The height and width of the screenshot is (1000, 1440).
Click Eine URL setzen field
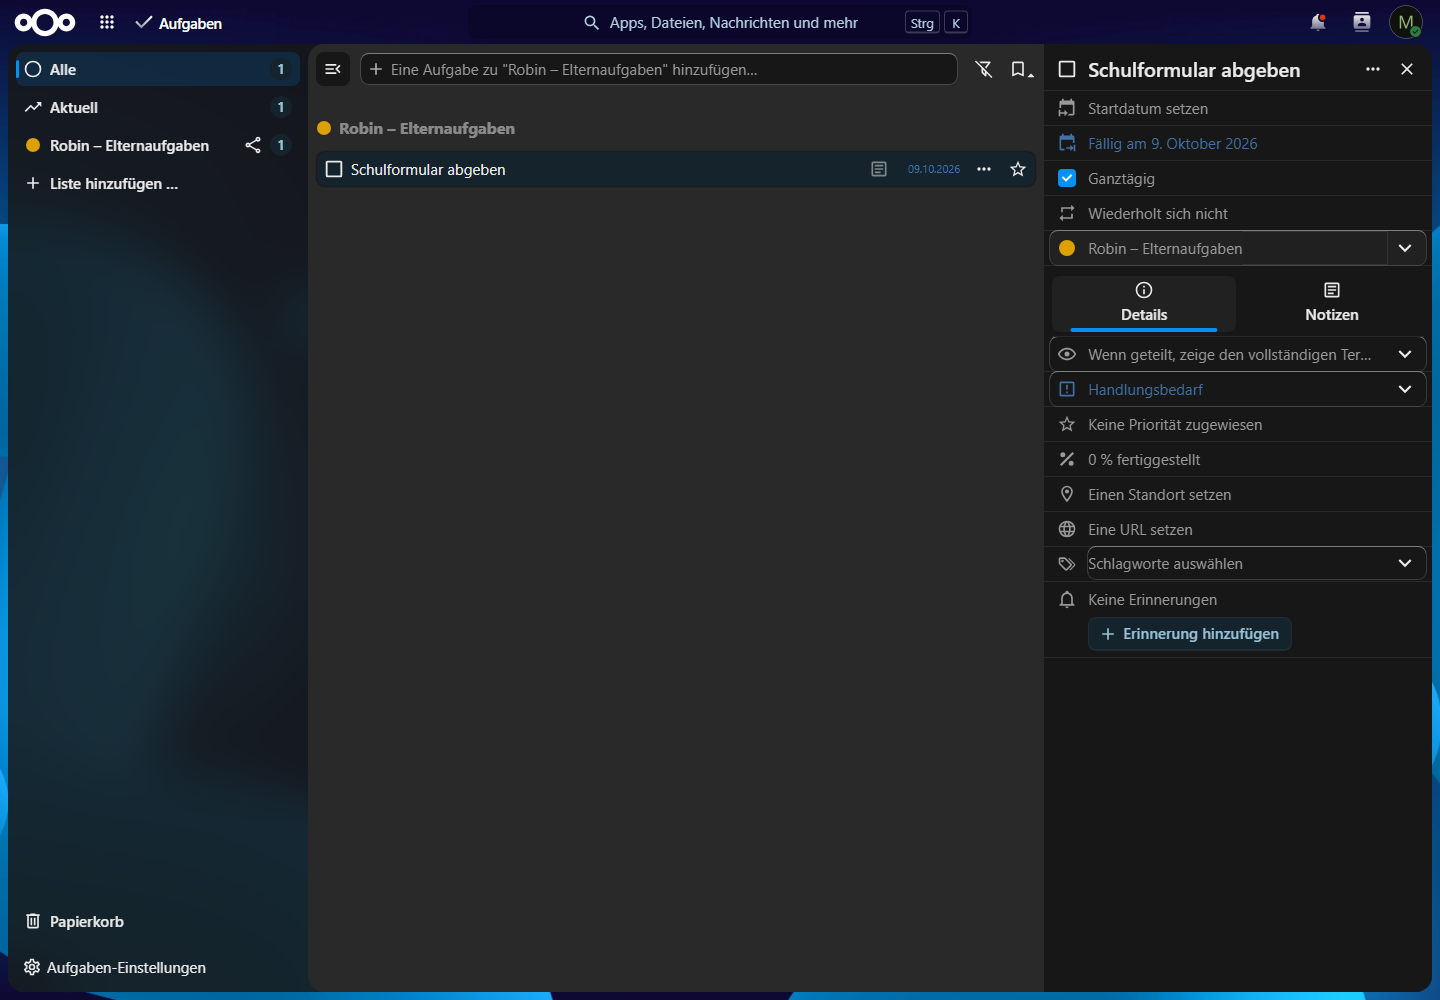click(1238, 529)
